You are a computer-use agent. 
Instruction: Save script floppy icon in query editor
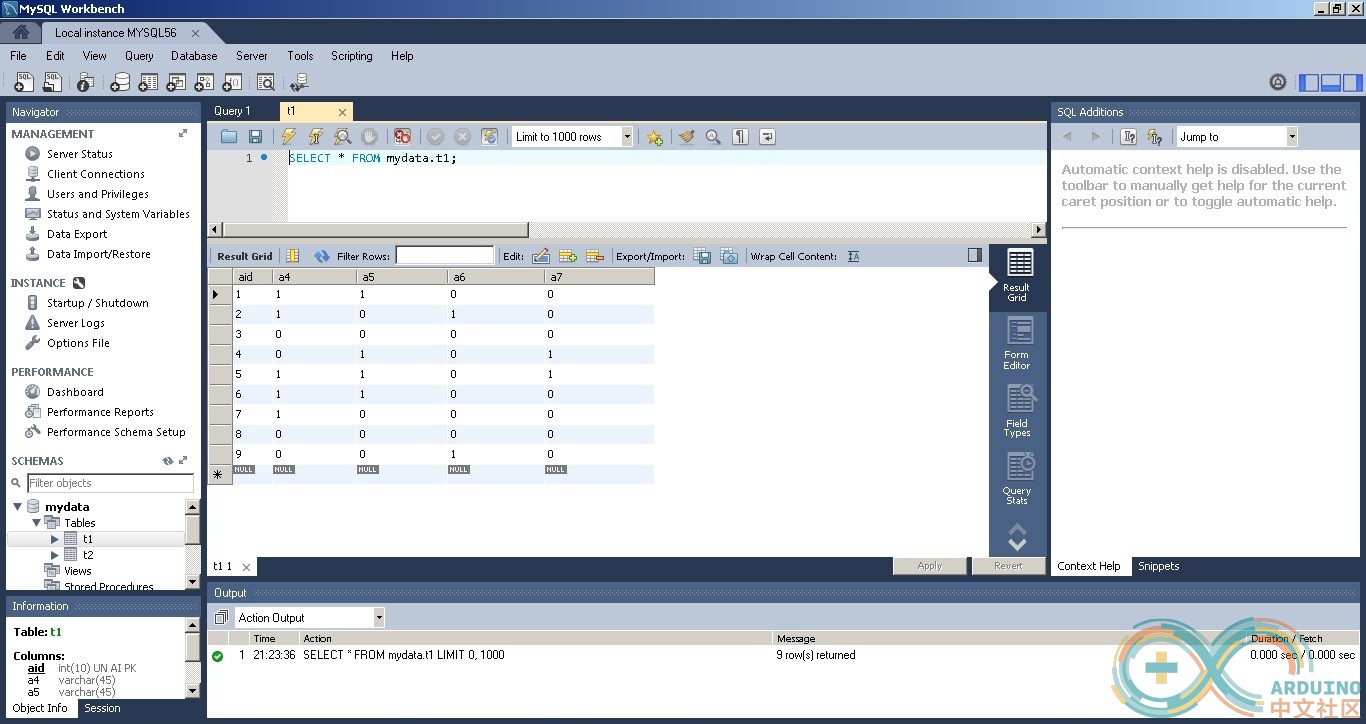tap(255, 137)
